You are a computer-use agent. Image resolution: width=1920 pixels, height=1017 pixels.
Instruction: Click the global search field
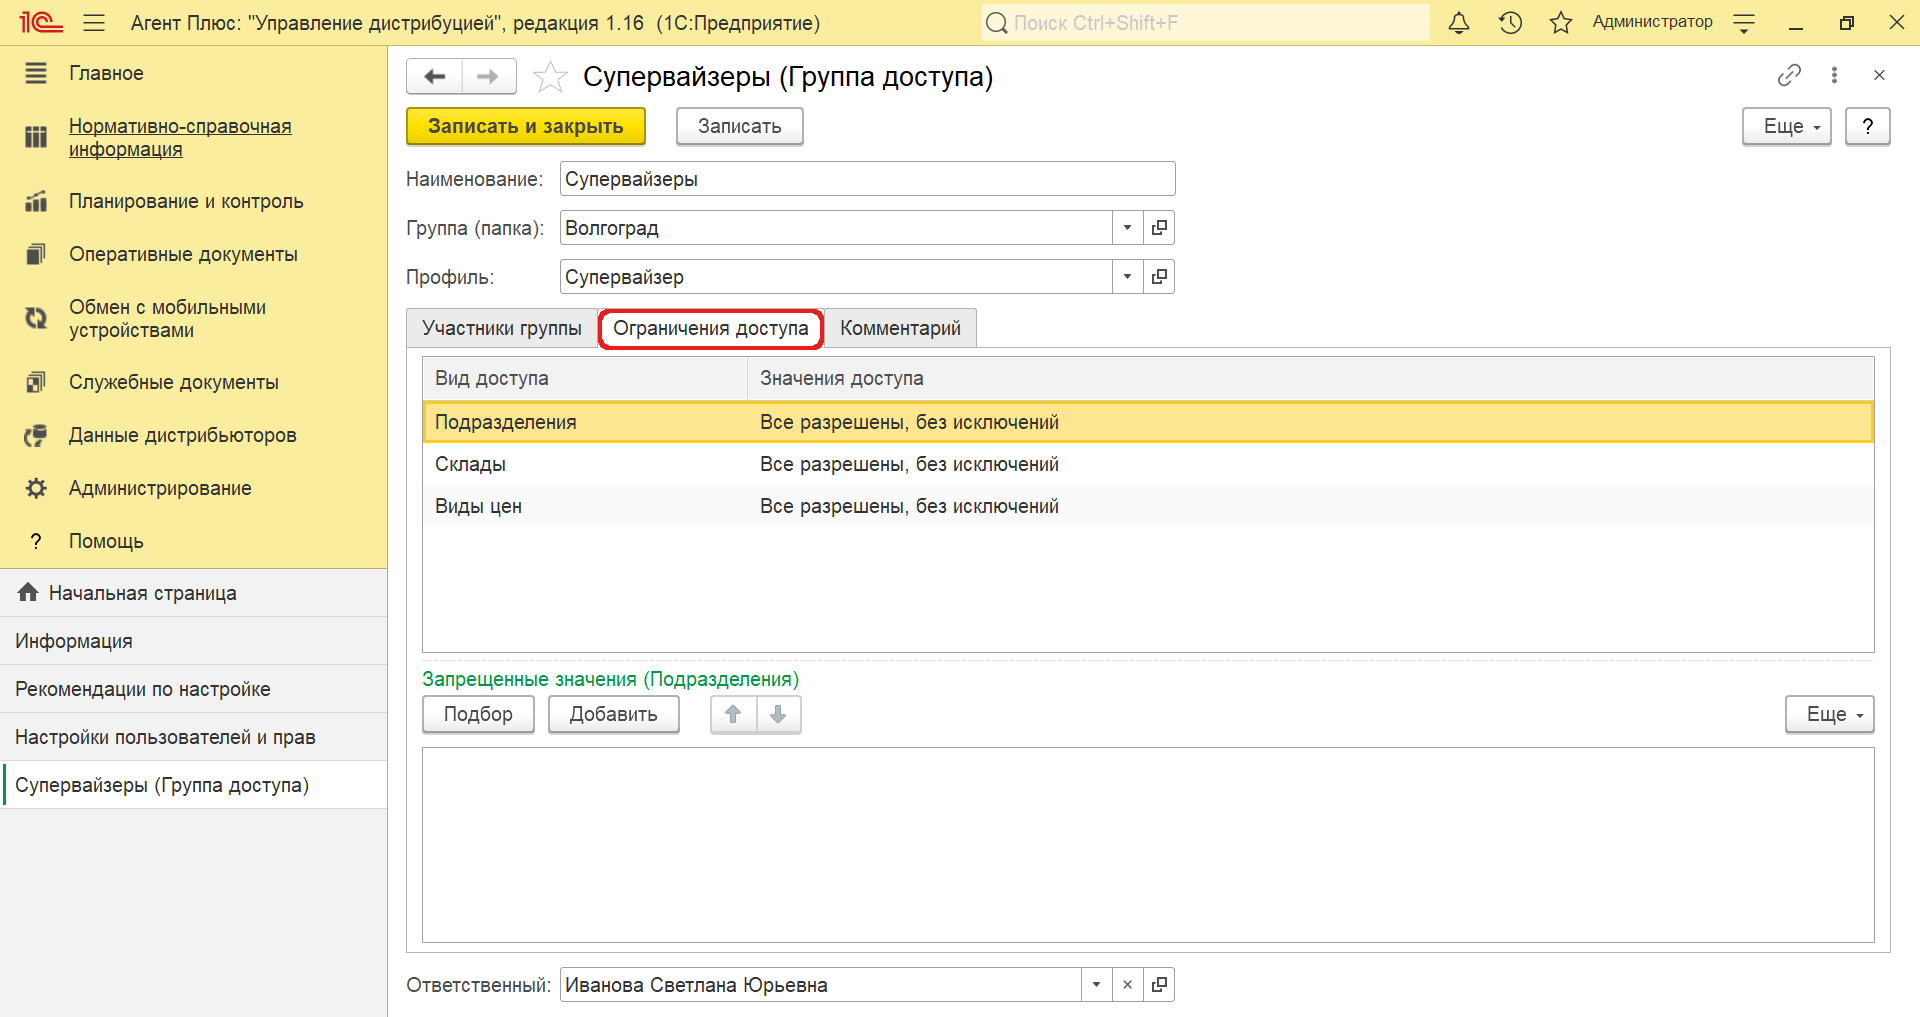pos(1205,22)
